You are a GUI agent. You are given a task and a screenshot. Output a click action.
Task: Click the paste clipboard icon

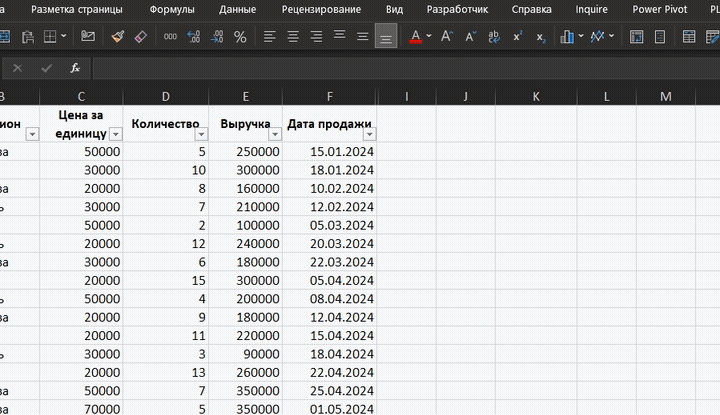click(28, 36)
